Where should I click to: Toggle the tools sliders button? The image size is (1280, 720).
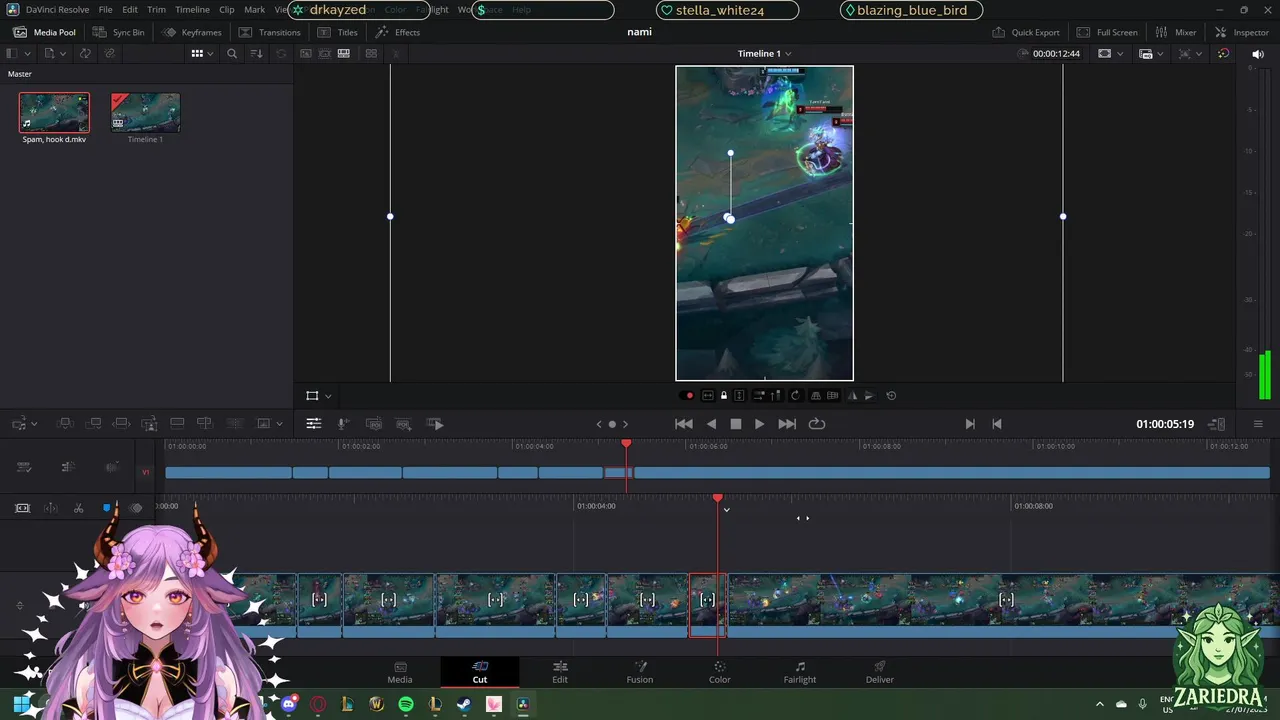(x=313, y=424)
